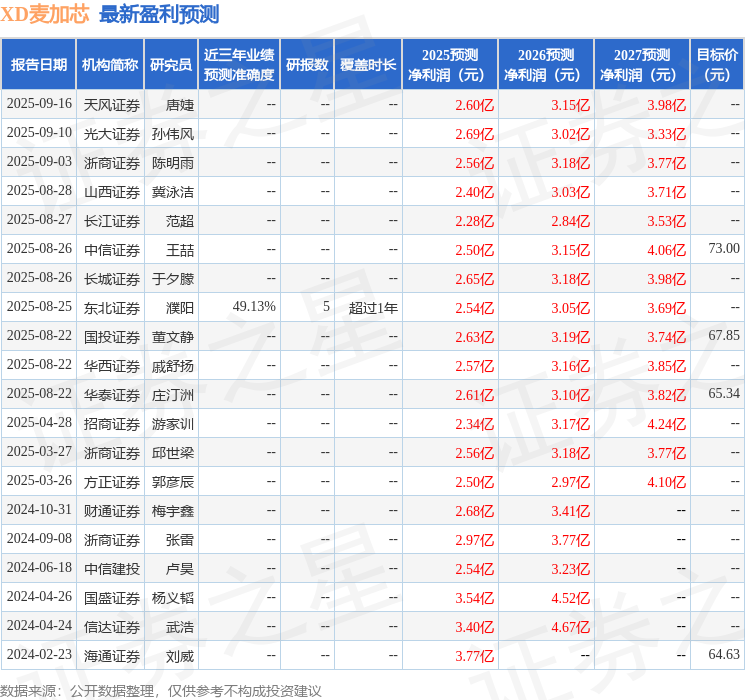
Task: Click the 海通证券 institution cell
Action: click(112, 656)
